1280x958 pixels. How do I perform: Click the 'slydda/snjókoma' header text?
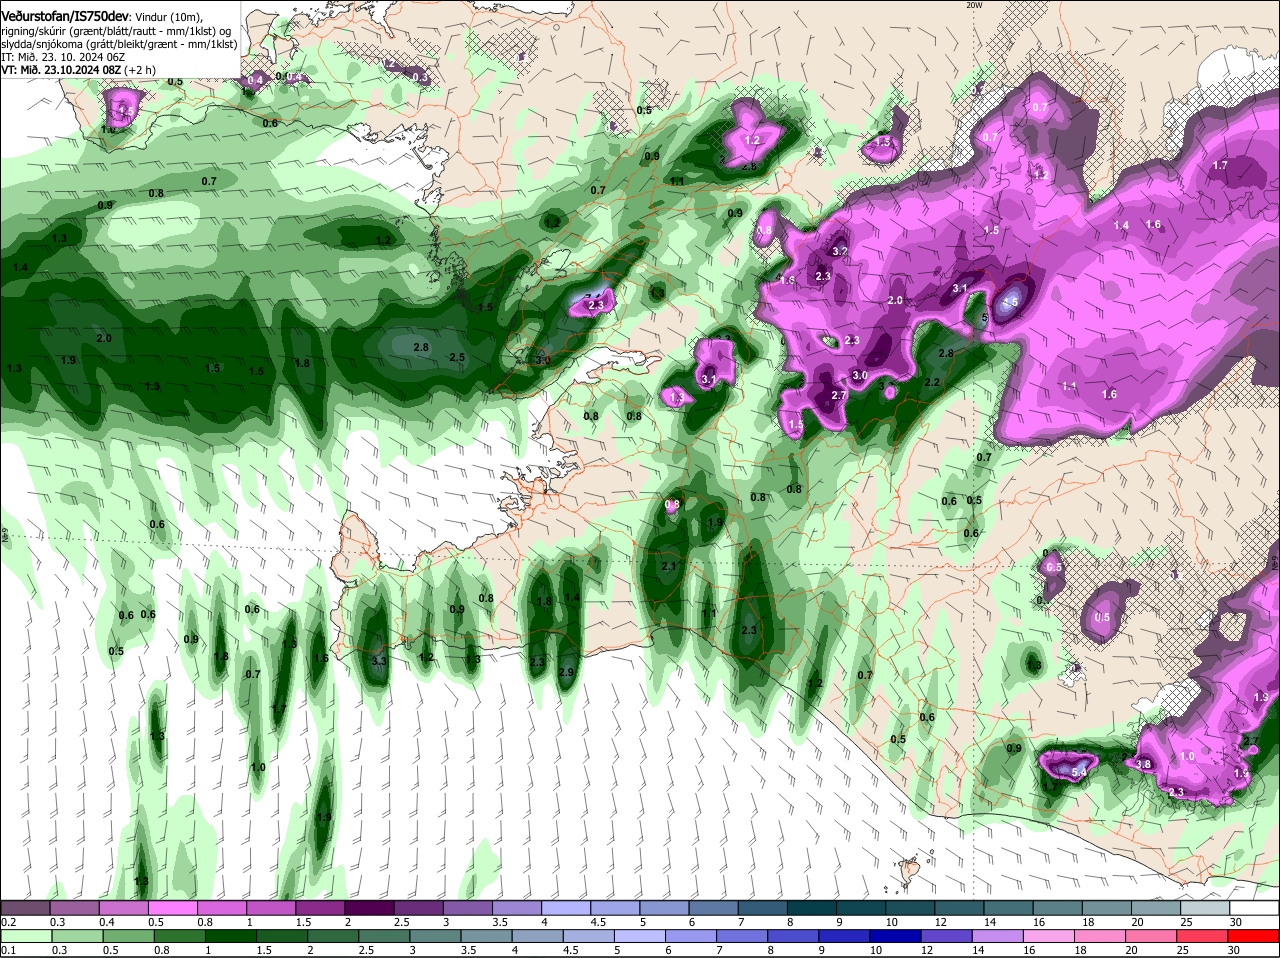click(40, 44)
